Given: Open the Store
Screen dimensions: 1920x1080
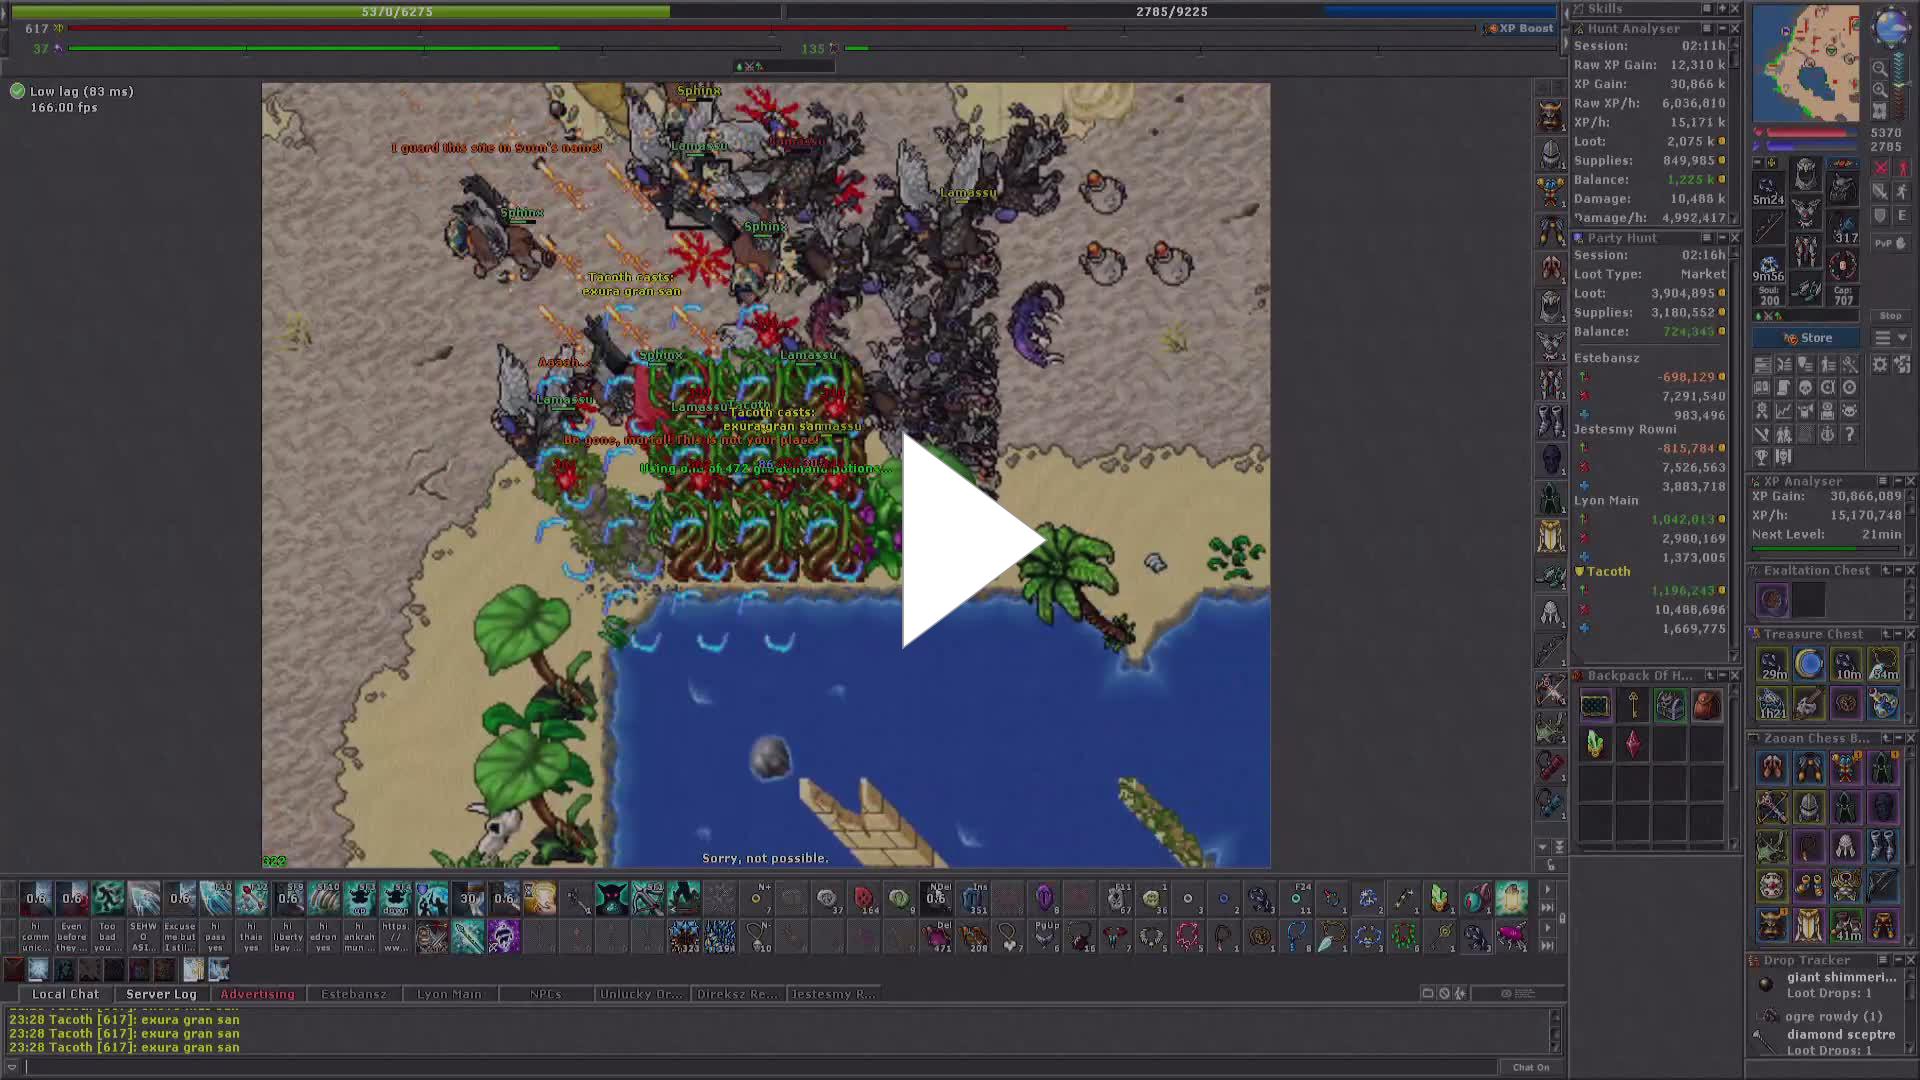Looking at the screenshot, I should (1808, 338).
